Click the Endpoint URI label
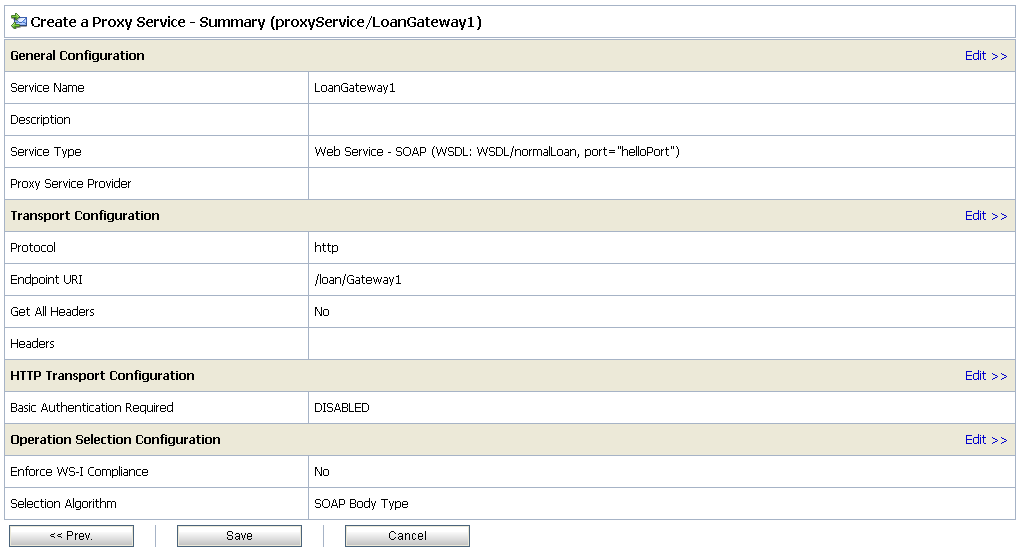 (x=46, y=280)
